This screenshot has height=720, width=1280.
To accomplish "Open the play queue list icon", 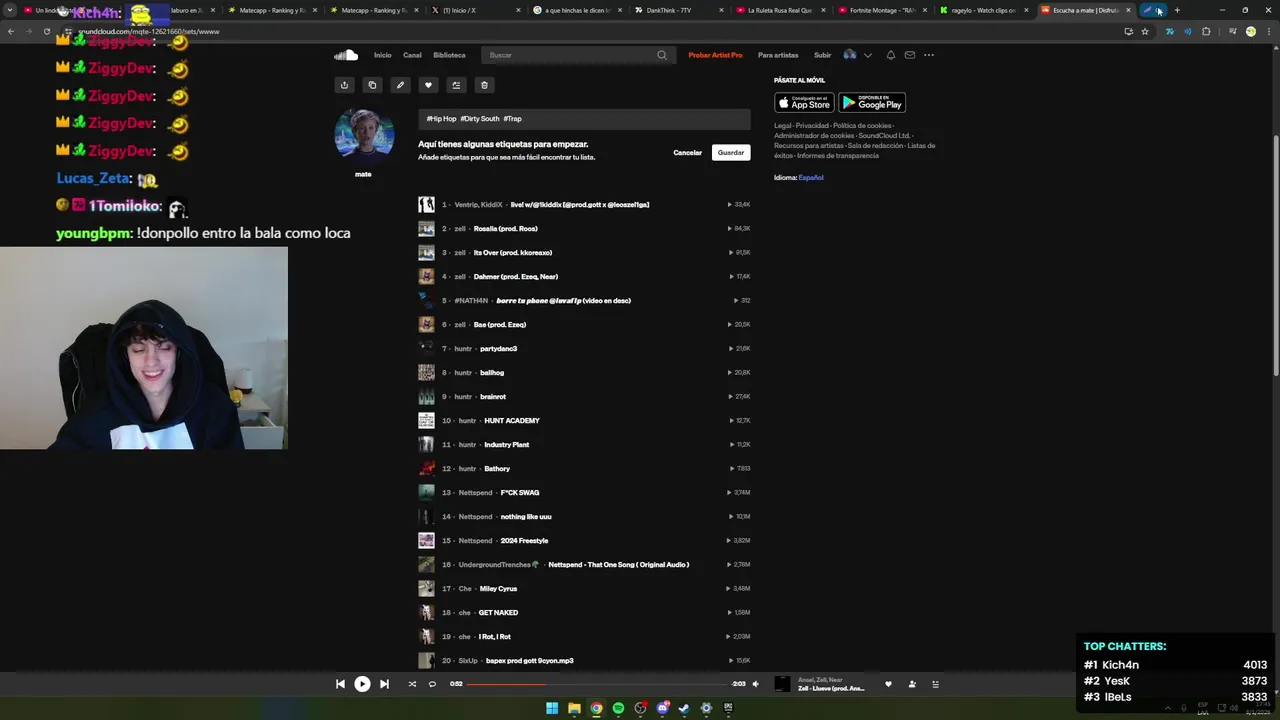I will 936,684.
